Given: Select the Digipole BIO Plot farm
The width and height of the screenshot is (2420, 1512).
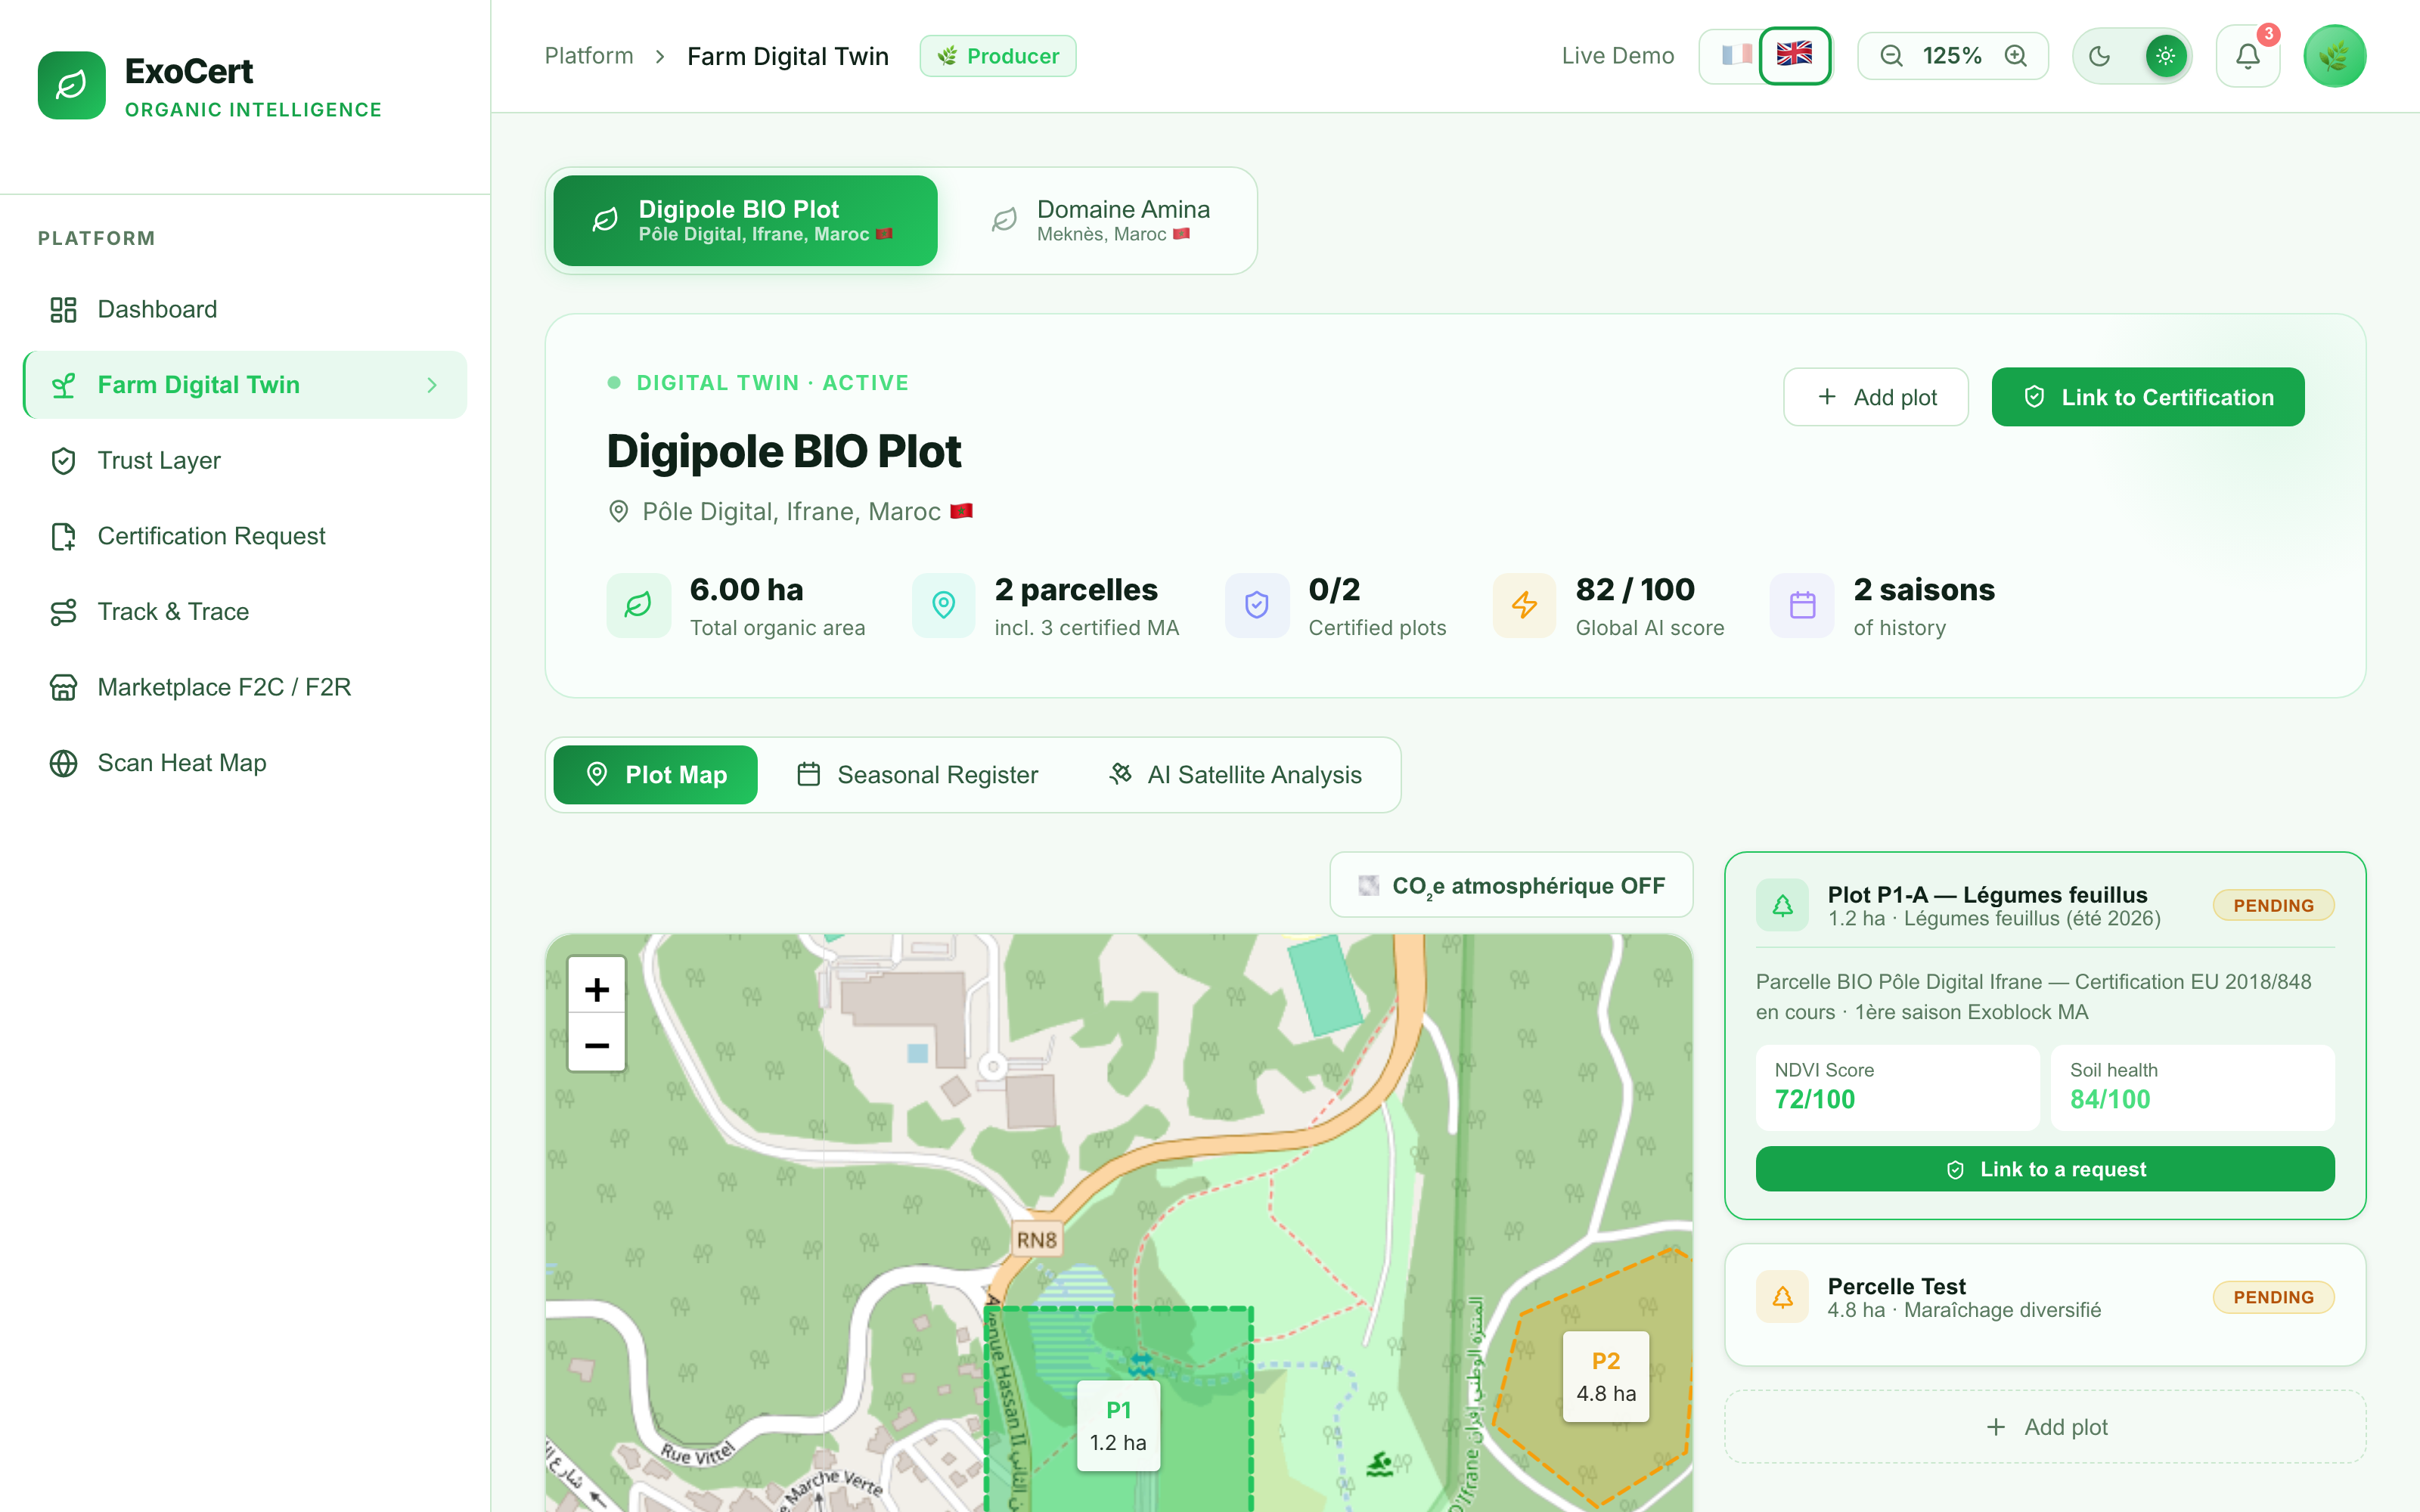Looking at the screenshot, I should tap(745, 220).
